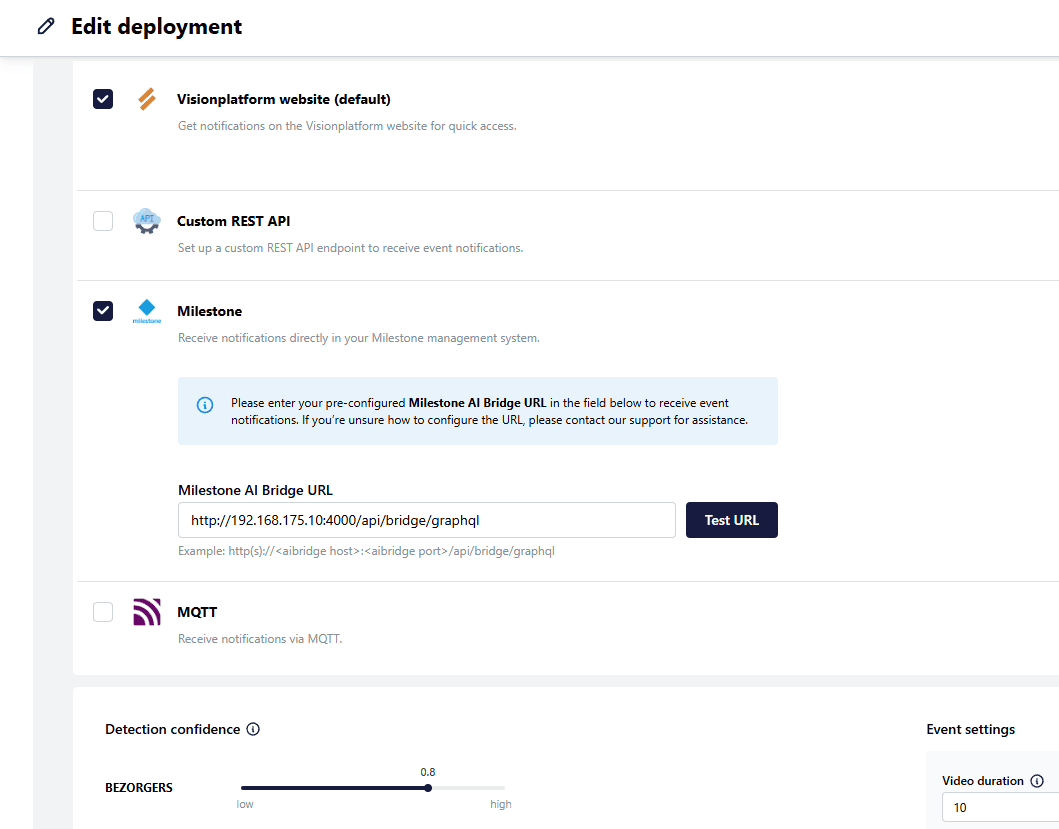This screenshot has height=829, width=1059.
Task: Click the Milestone section heading
Action: (x=210, y=311)
